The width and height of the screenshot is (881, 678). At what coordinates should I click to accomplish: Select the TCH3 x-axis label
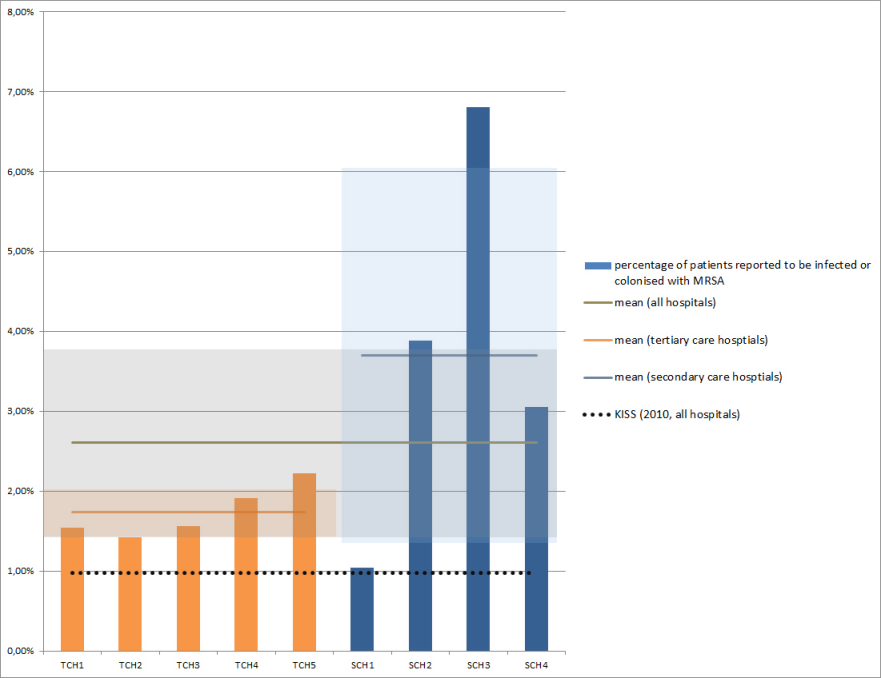tap(188, 664)
